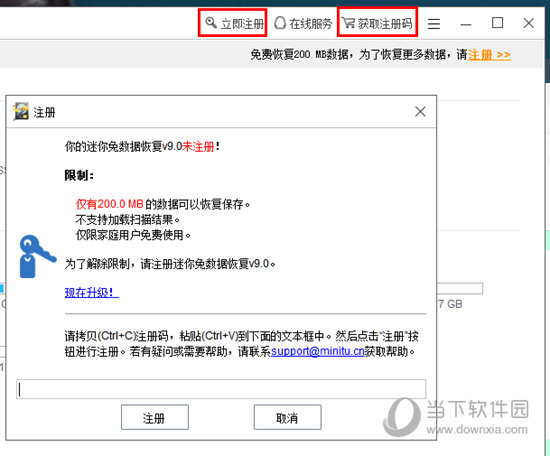
Task: Click the 现在升级! upgrade link
Action: point(92,292)
